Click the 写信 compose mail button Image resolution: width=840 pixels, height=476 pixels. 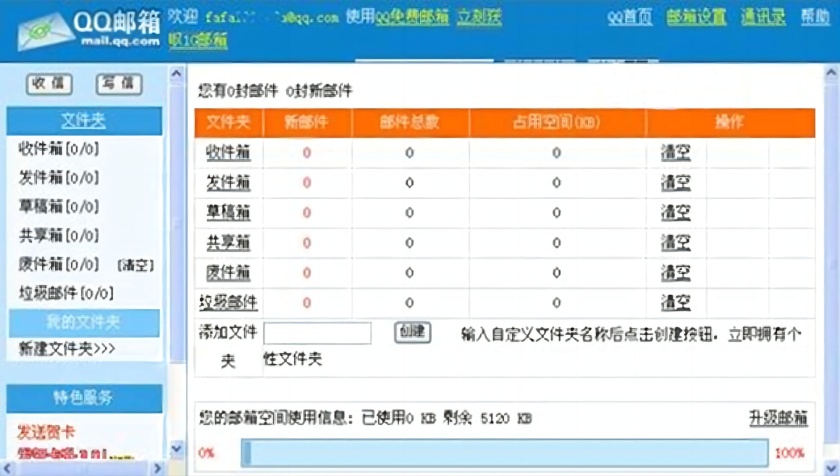119,84
